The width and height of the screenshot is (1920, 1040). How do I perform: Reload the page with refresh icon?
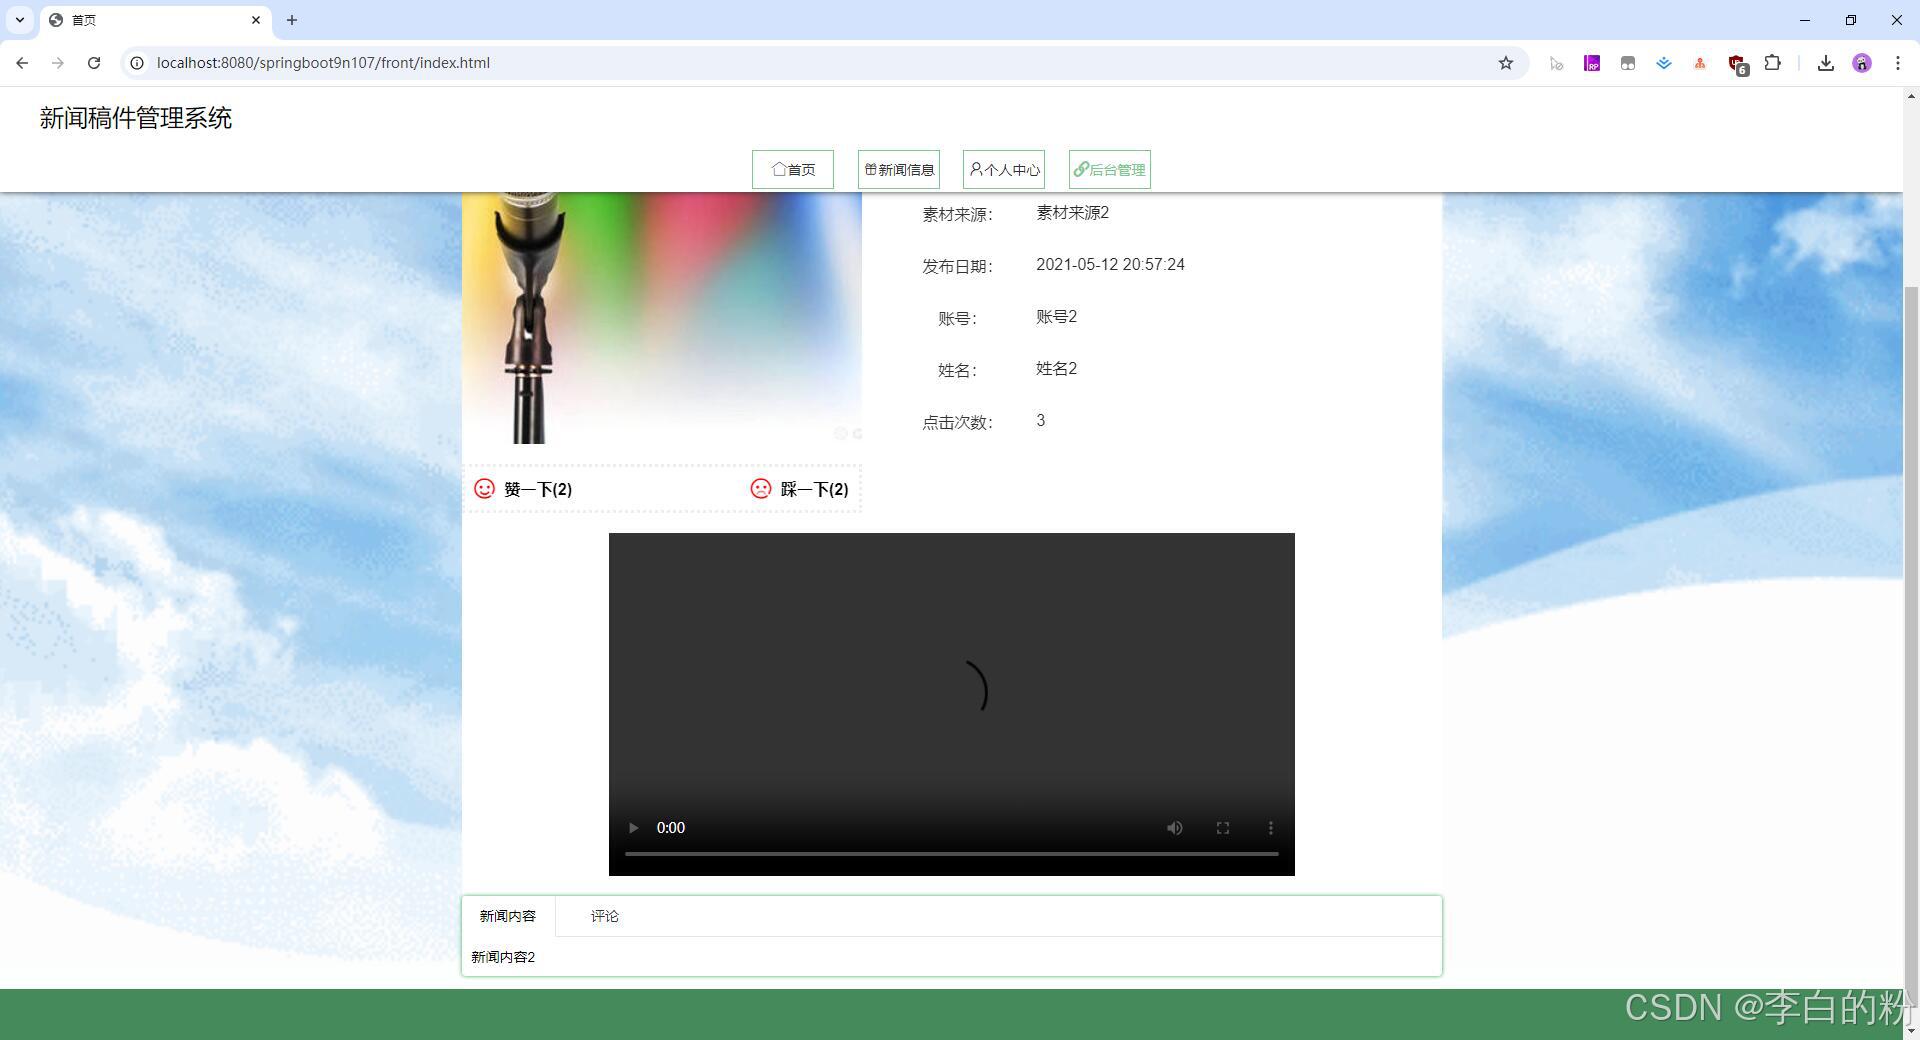(x=94, y=63)
